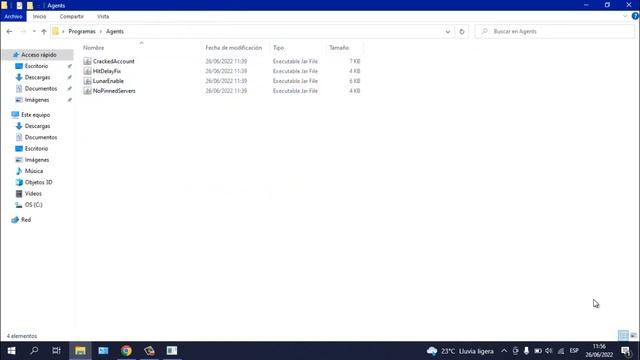Select the NoPinnedServers jar file icon
Screen dimensions: 640x360
click(x=87, y=91)
